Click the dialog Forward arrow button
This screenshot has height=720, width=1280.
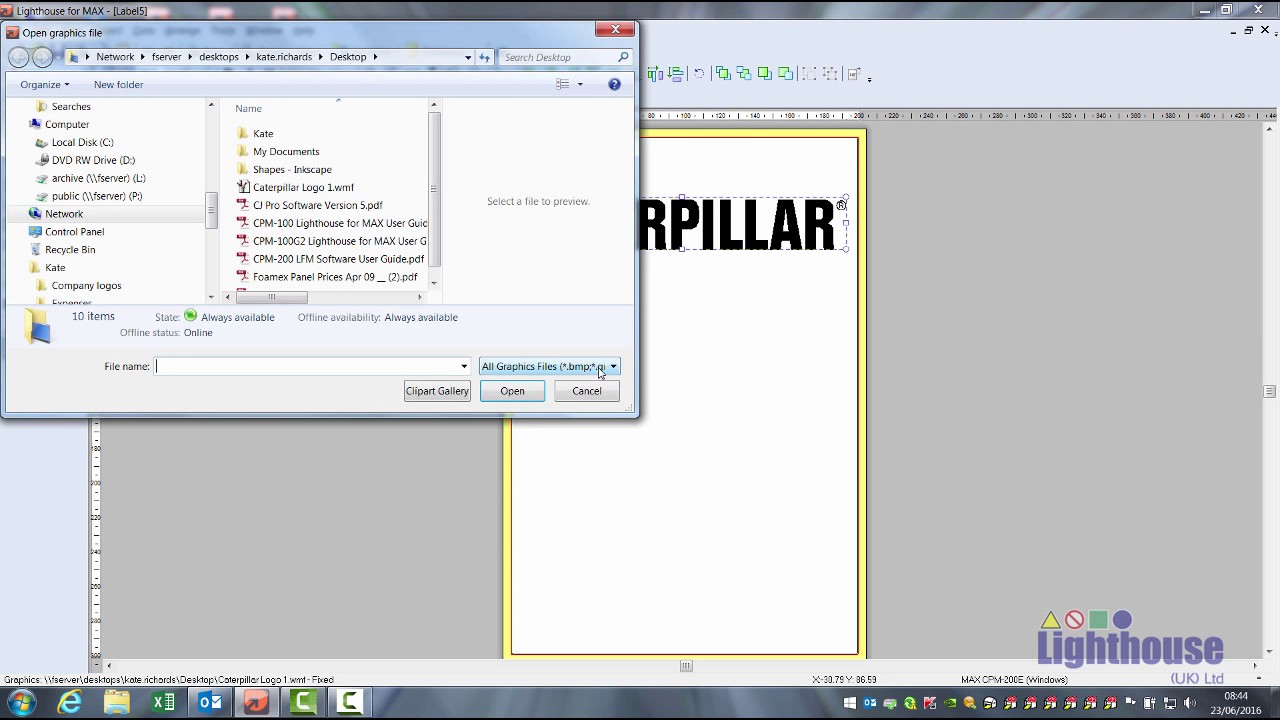[43, 57]
